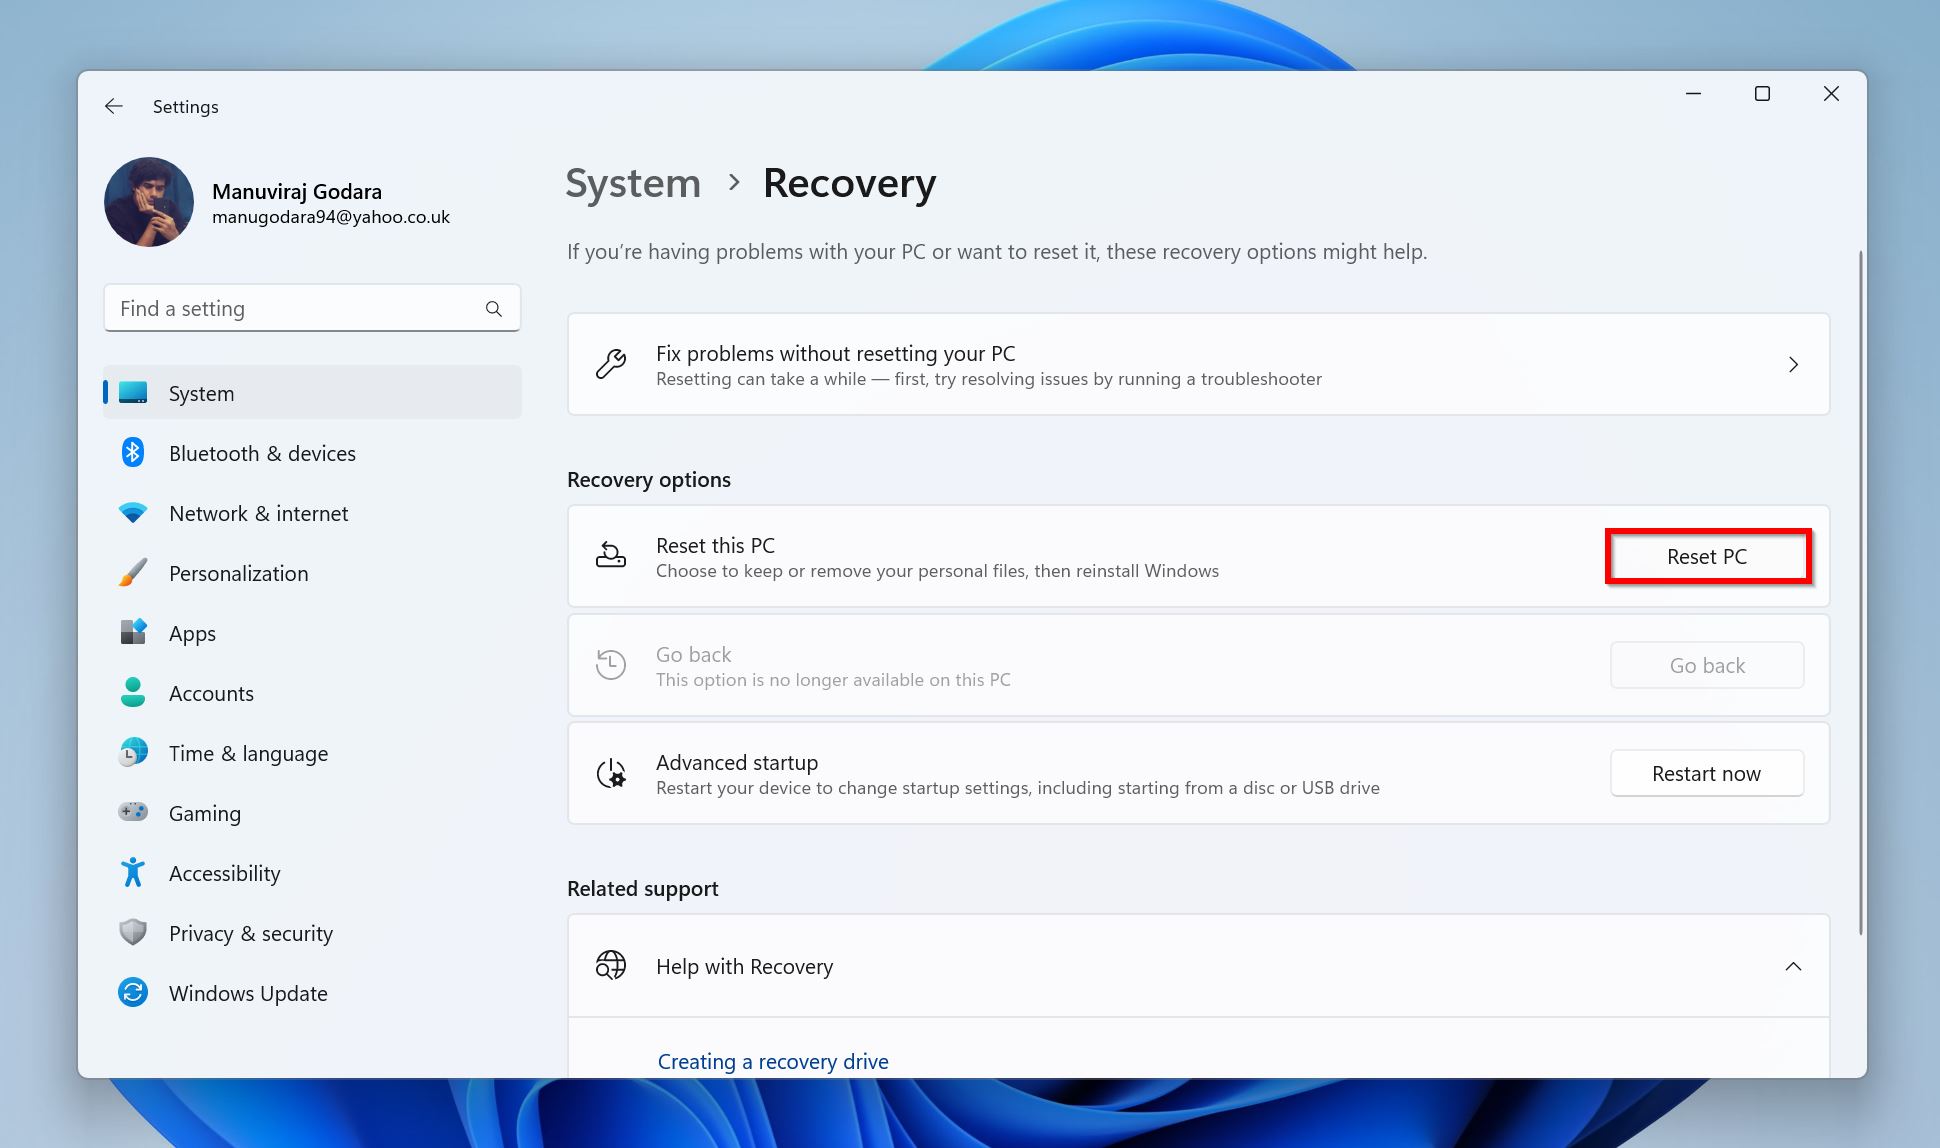Viewport: 1940px width, 1148px height.
Task: Click the Reset this PC computer icon
Action: coord(611,555)
